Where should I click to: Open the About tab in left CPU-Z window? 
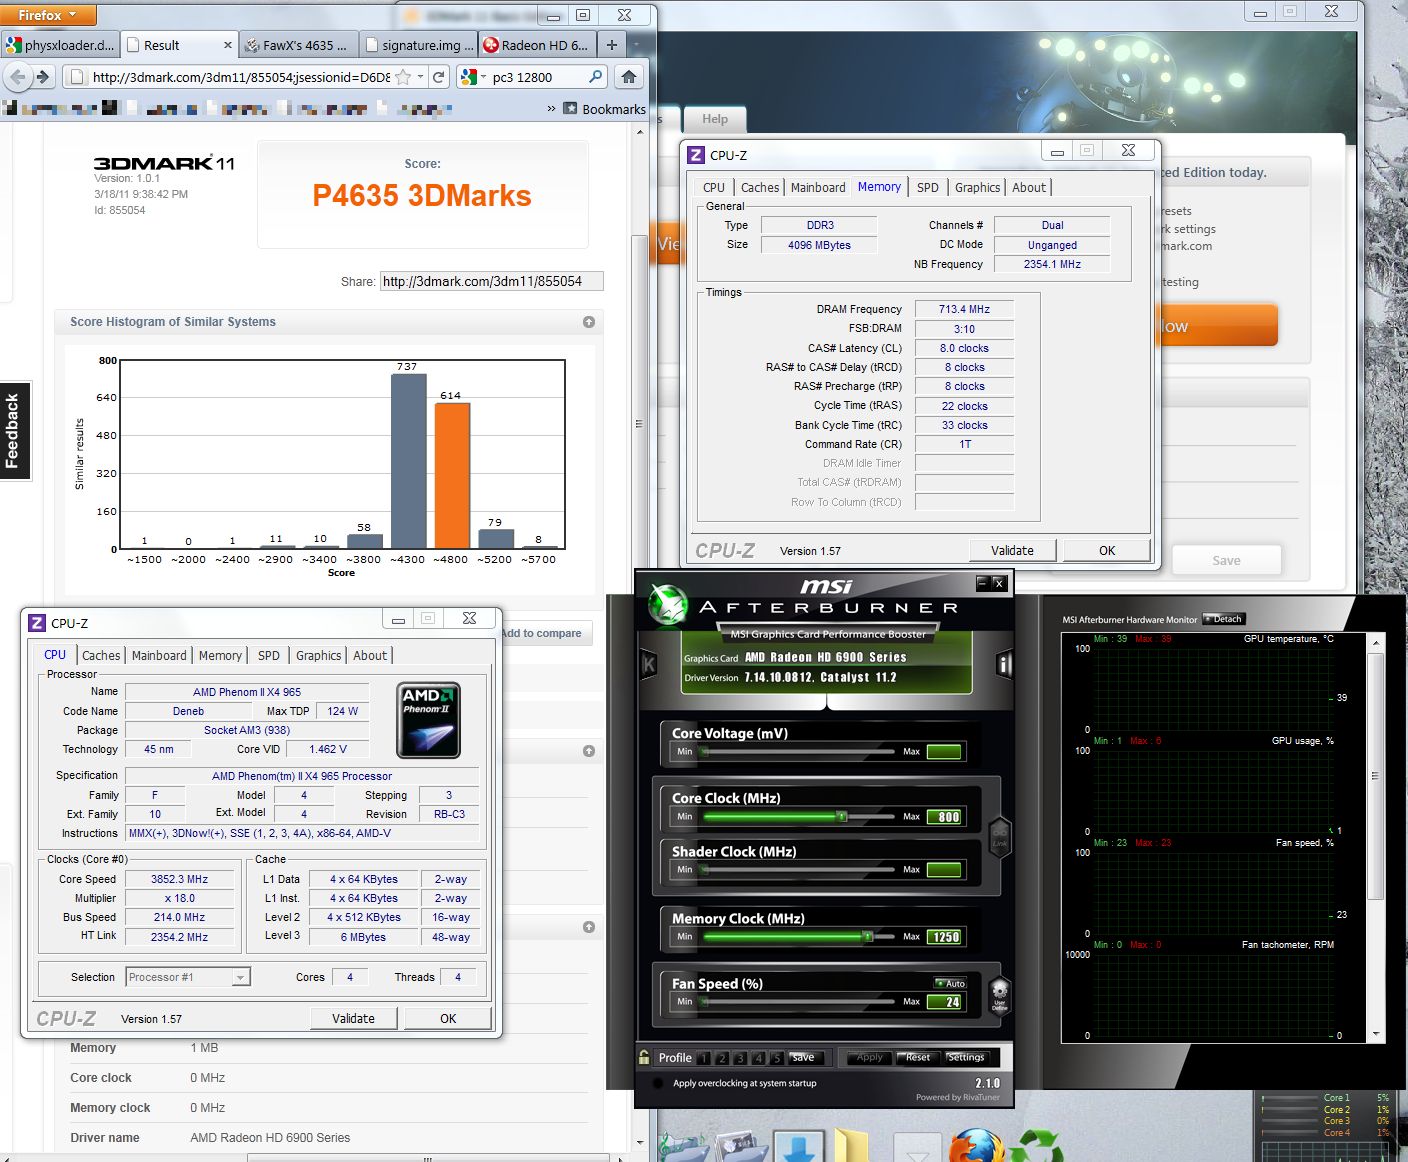coord(370,656)
